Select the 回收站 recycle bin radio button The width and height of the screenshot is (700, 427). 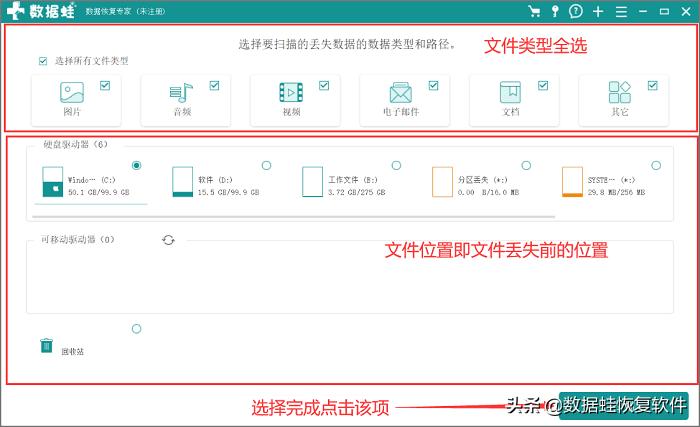click(x=137, y=329)
